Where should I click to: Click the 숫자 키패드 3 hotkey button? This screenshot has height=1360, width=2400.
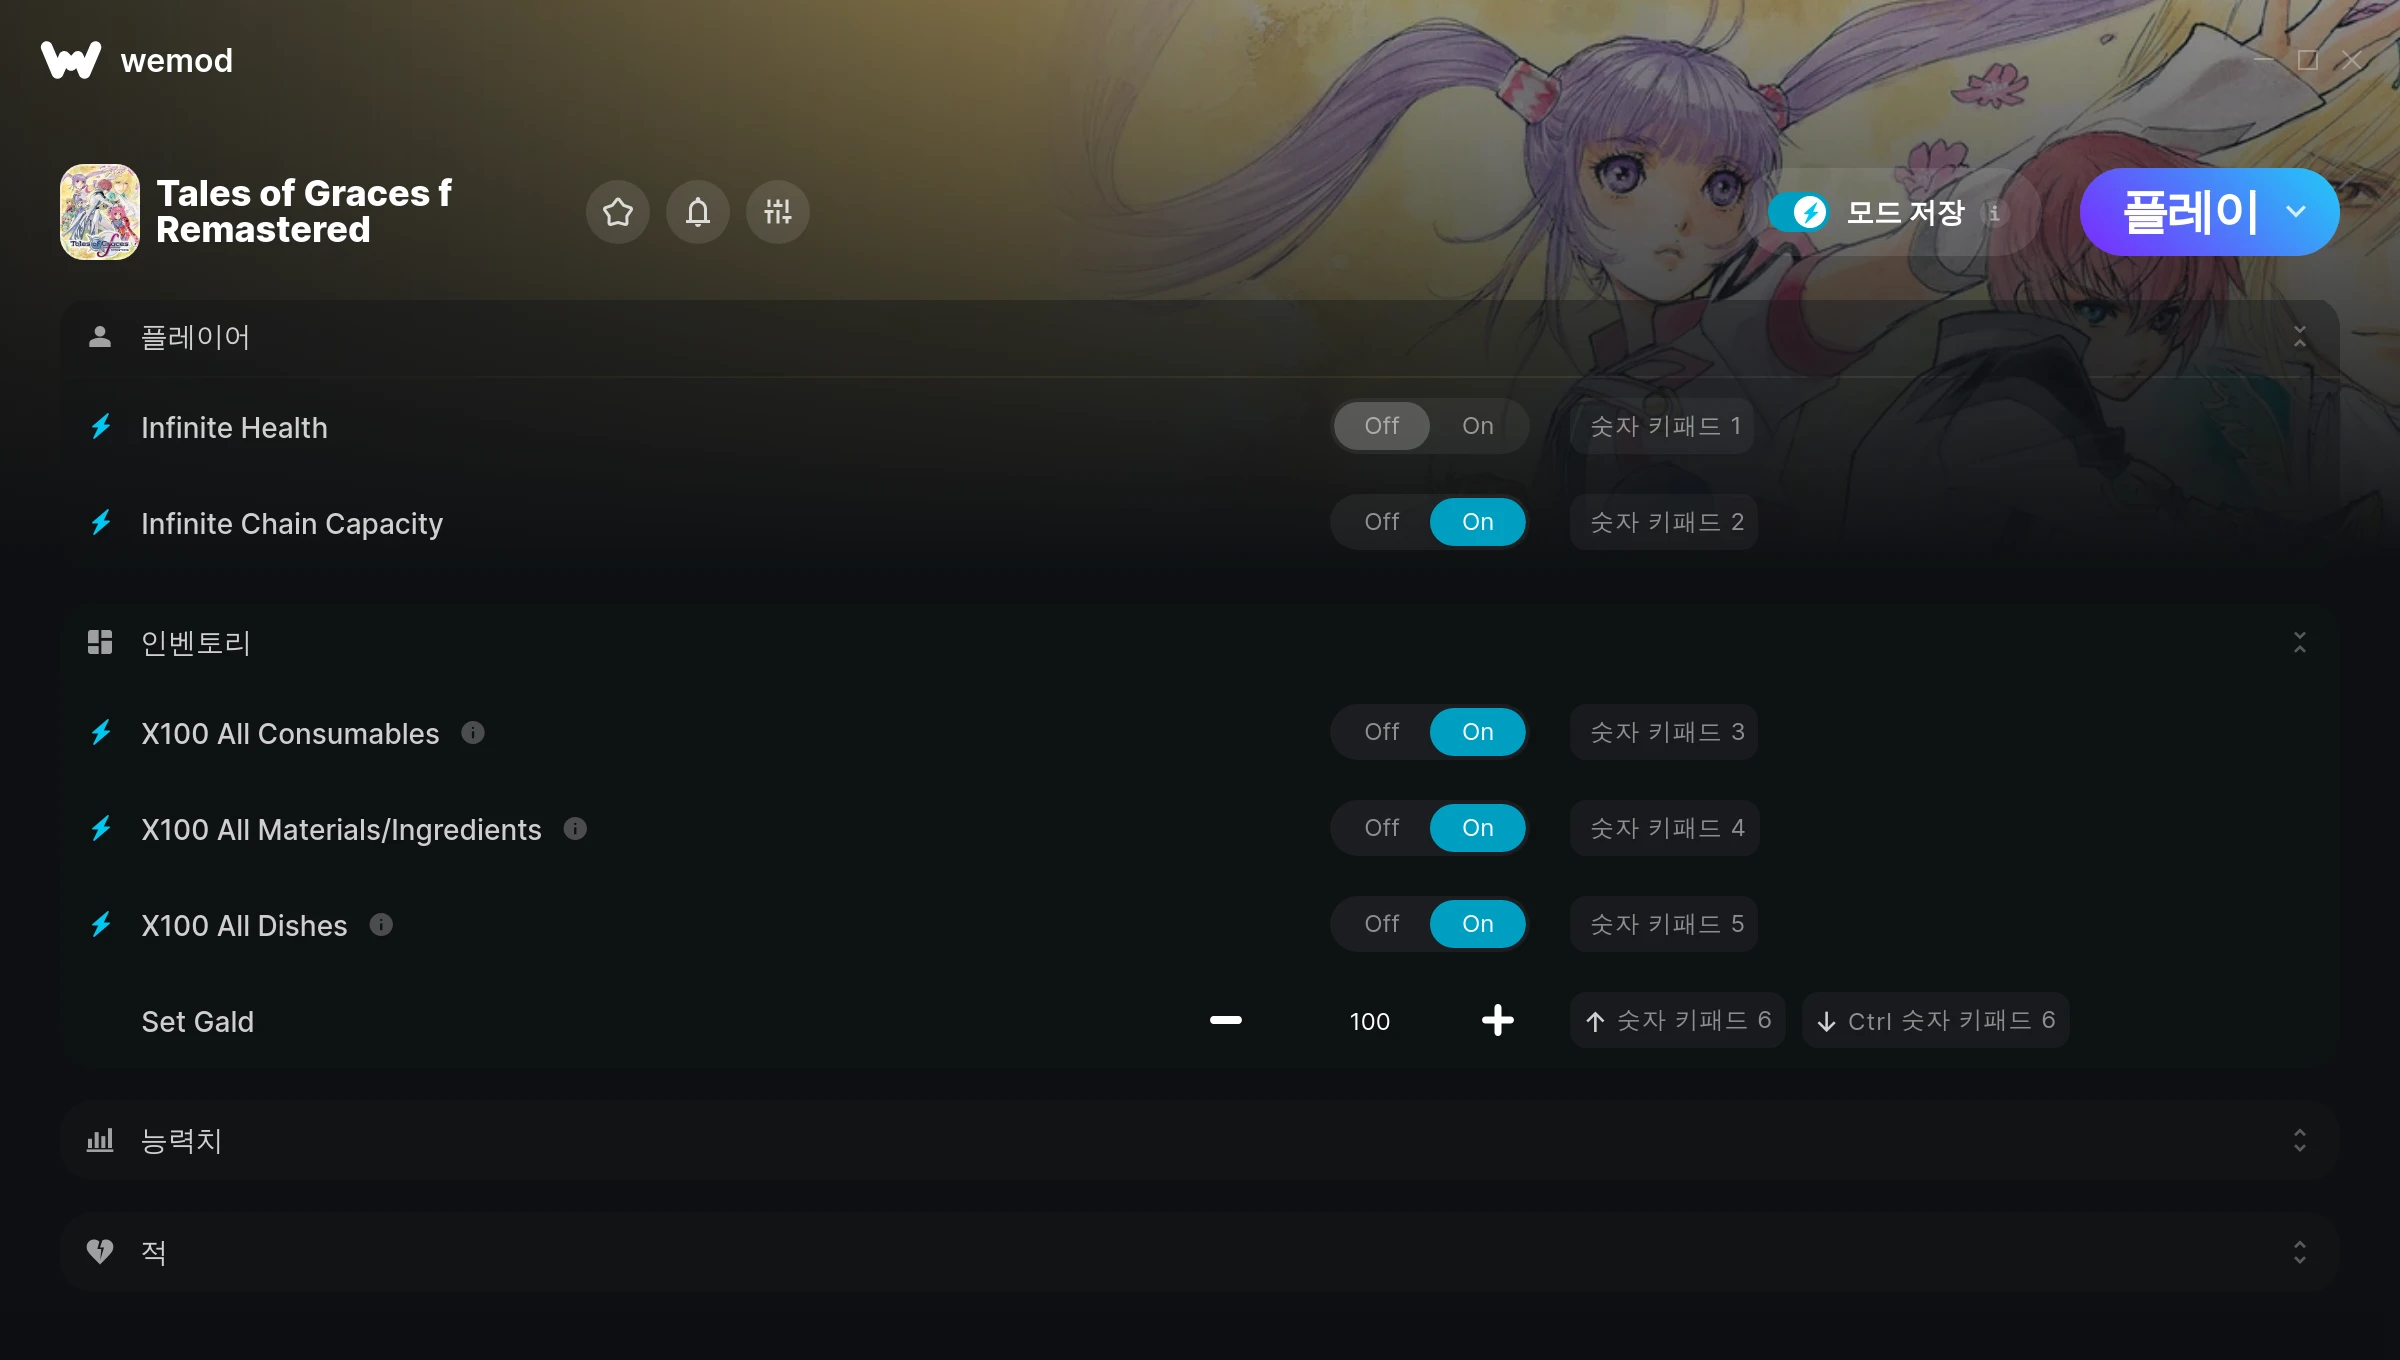(x=1664, y=732)
